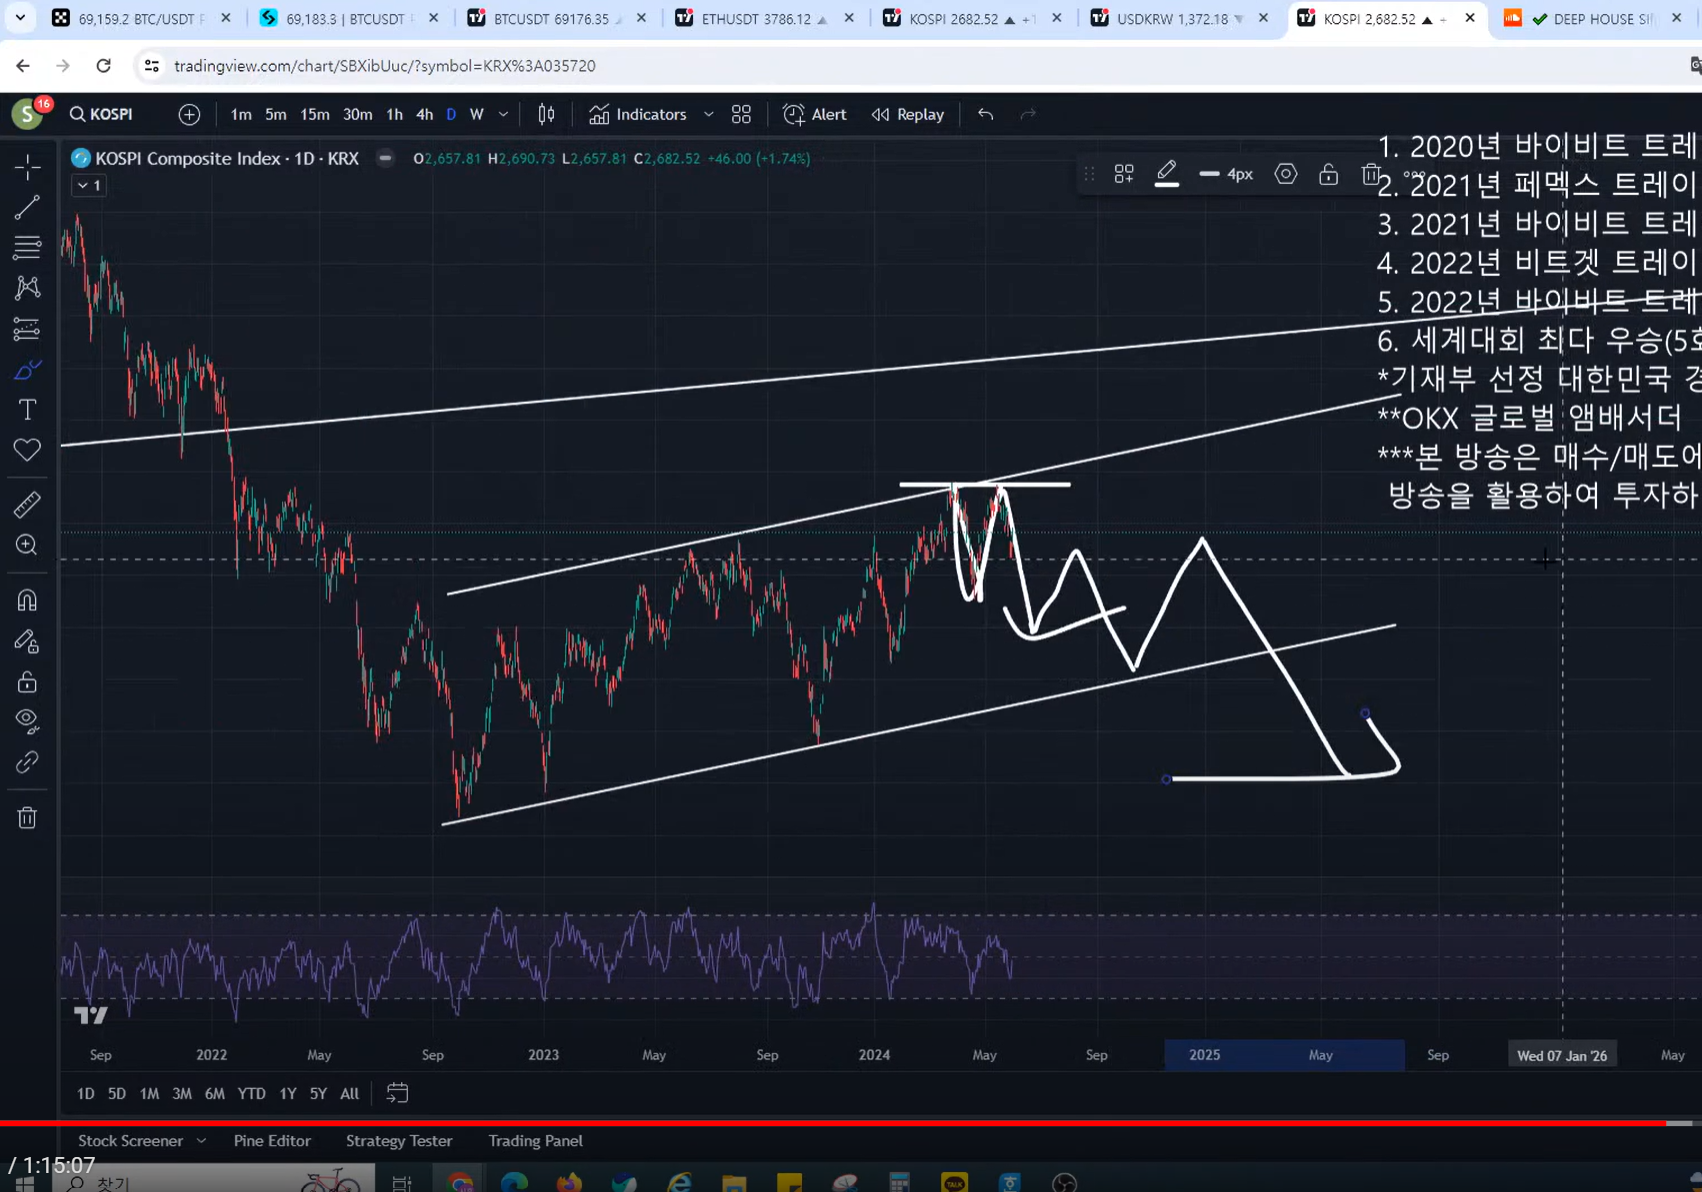1702x1192 pixels.
Task: Select the text annotation tool
Action: (x=27, y=409)
